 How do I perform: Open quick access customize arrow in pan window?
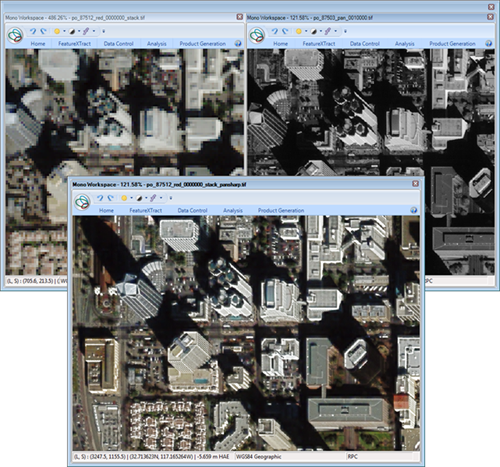click(345, 31)
